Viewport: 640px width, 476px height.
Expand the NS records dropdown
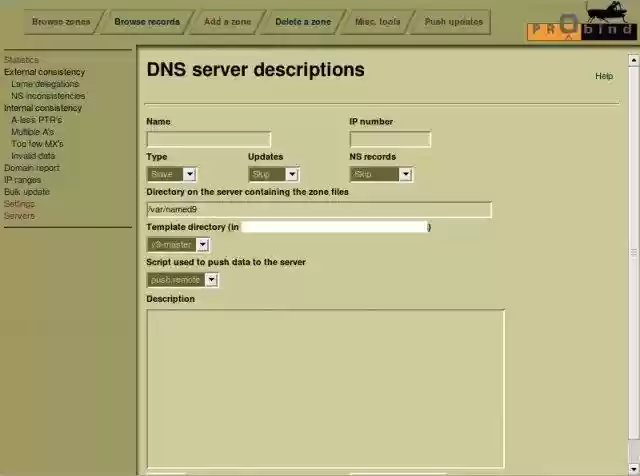(381, 174)
